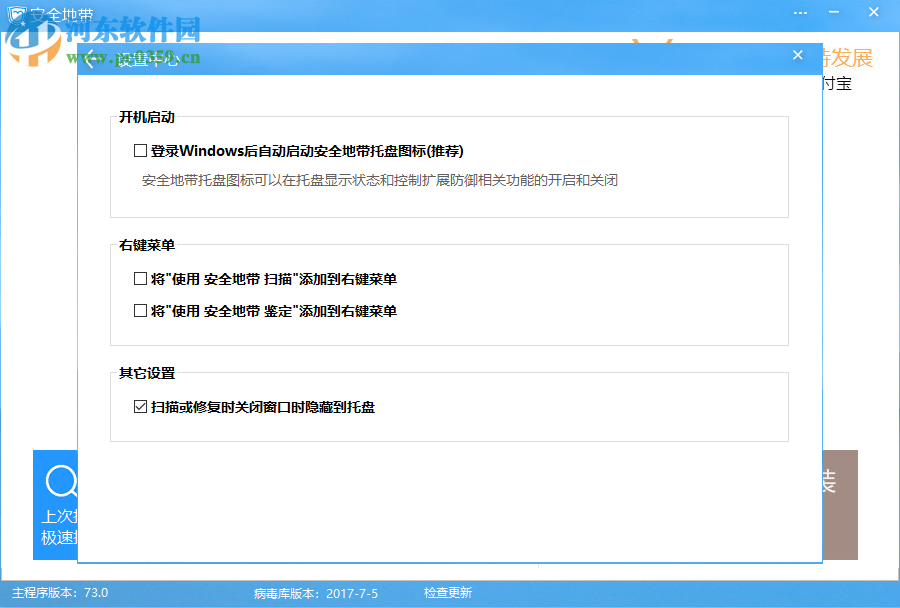Image resolution: width=900 pixels, height=608 pixels.
Task: Click the magnifier scan icon in main window
Action: click(x=61, y=481)
